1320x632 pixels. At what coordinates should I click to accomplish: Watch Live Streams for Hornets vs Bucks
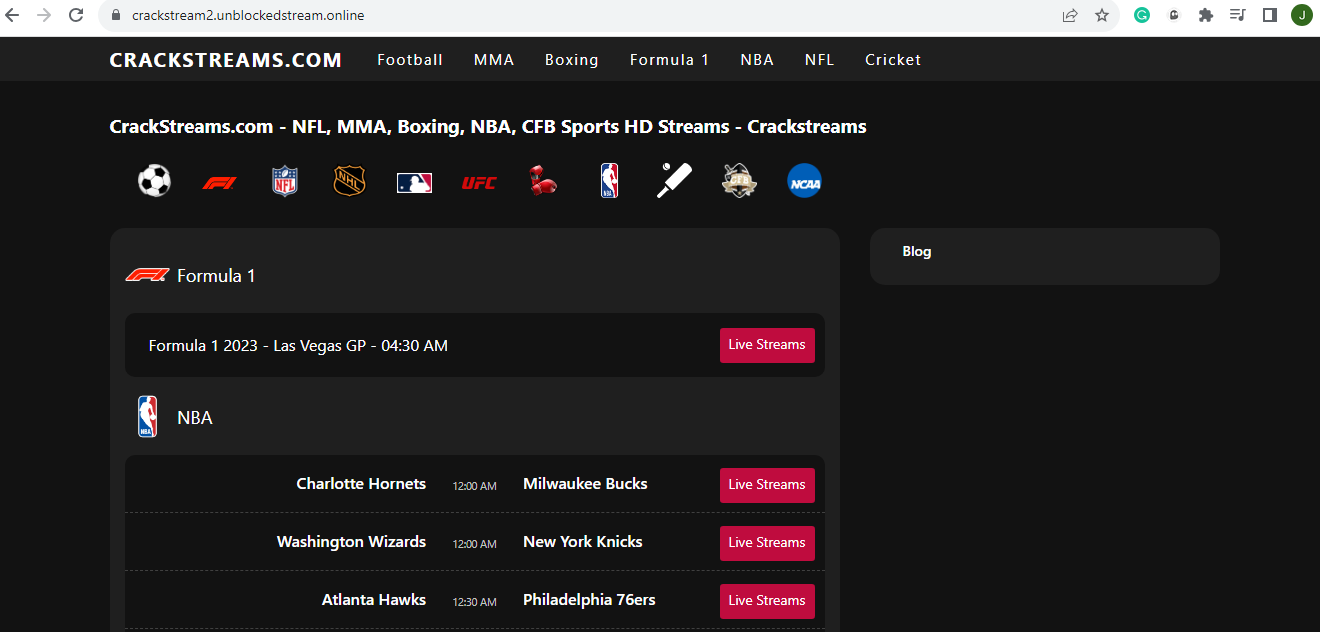pos(767,485)
